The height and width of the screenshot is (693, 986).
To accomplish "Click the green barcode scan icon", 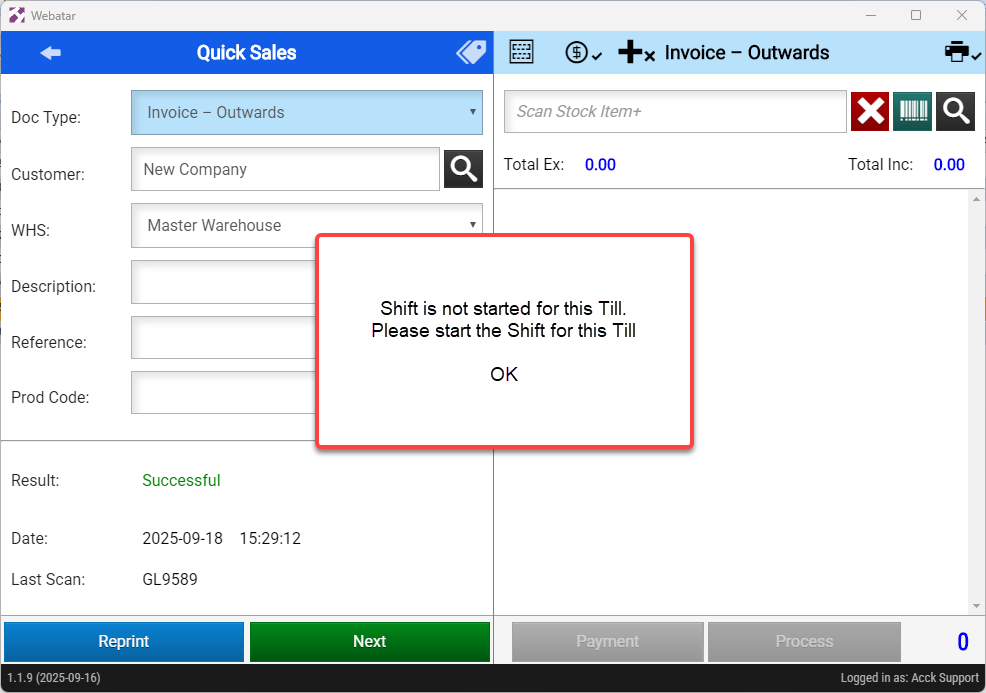I will [912, 111].
